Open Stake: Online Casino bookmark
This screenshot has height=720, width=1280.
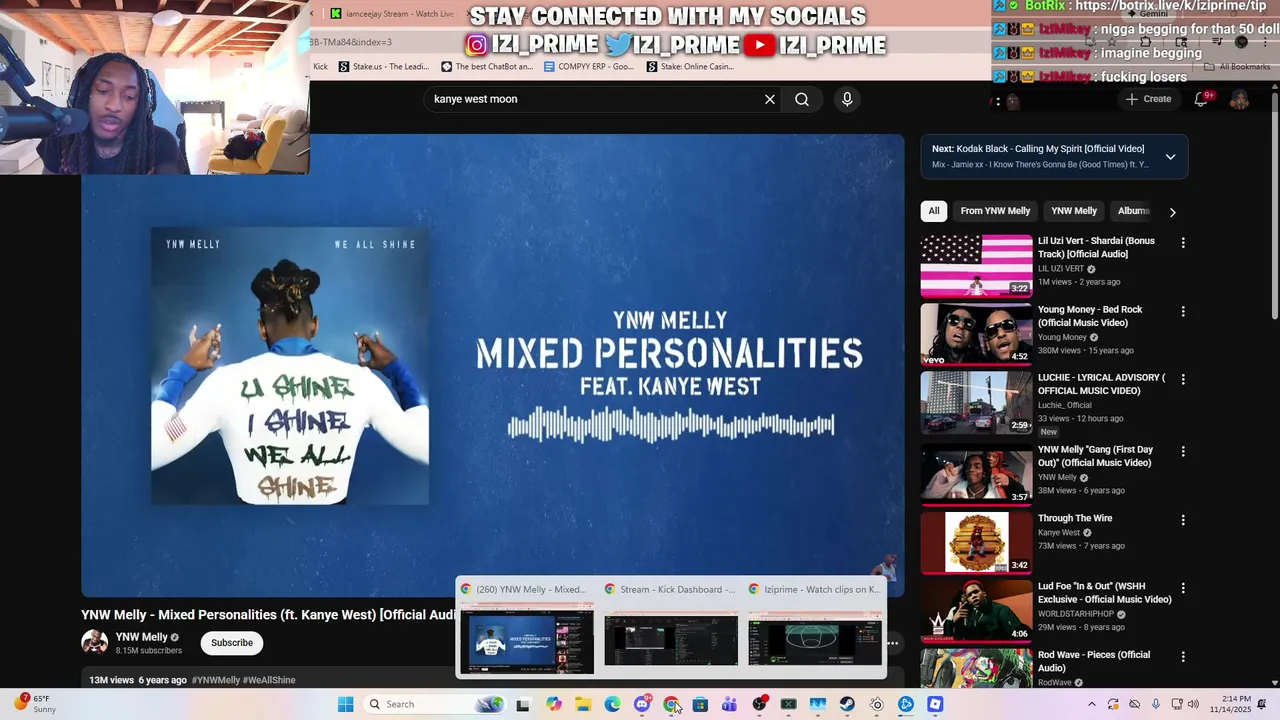[690, 67]
